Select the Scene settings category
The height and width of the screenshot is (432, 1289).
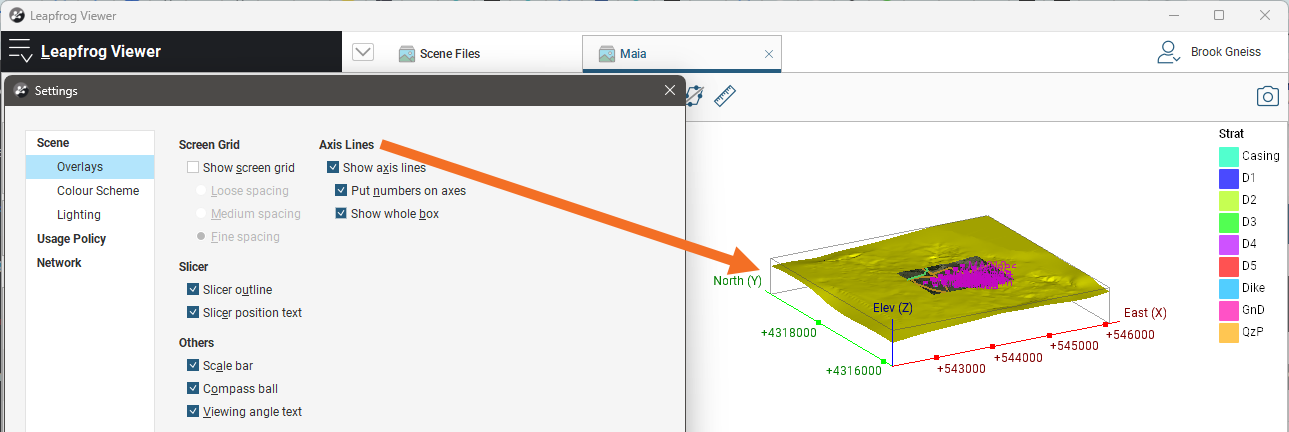point(53,143)
